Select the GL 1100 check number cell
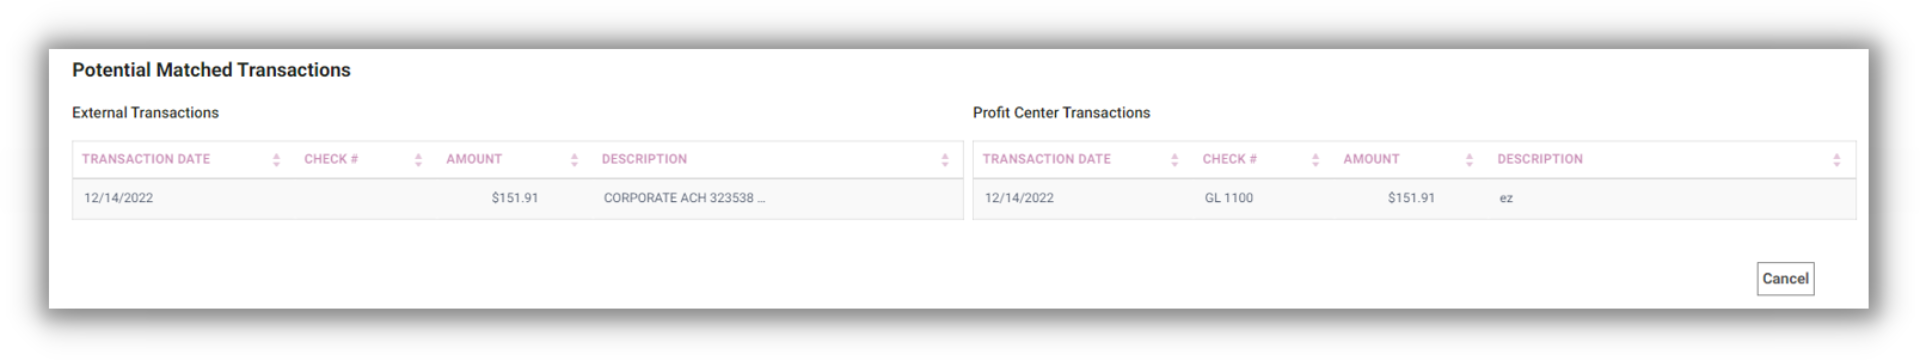 (1229, 198)
